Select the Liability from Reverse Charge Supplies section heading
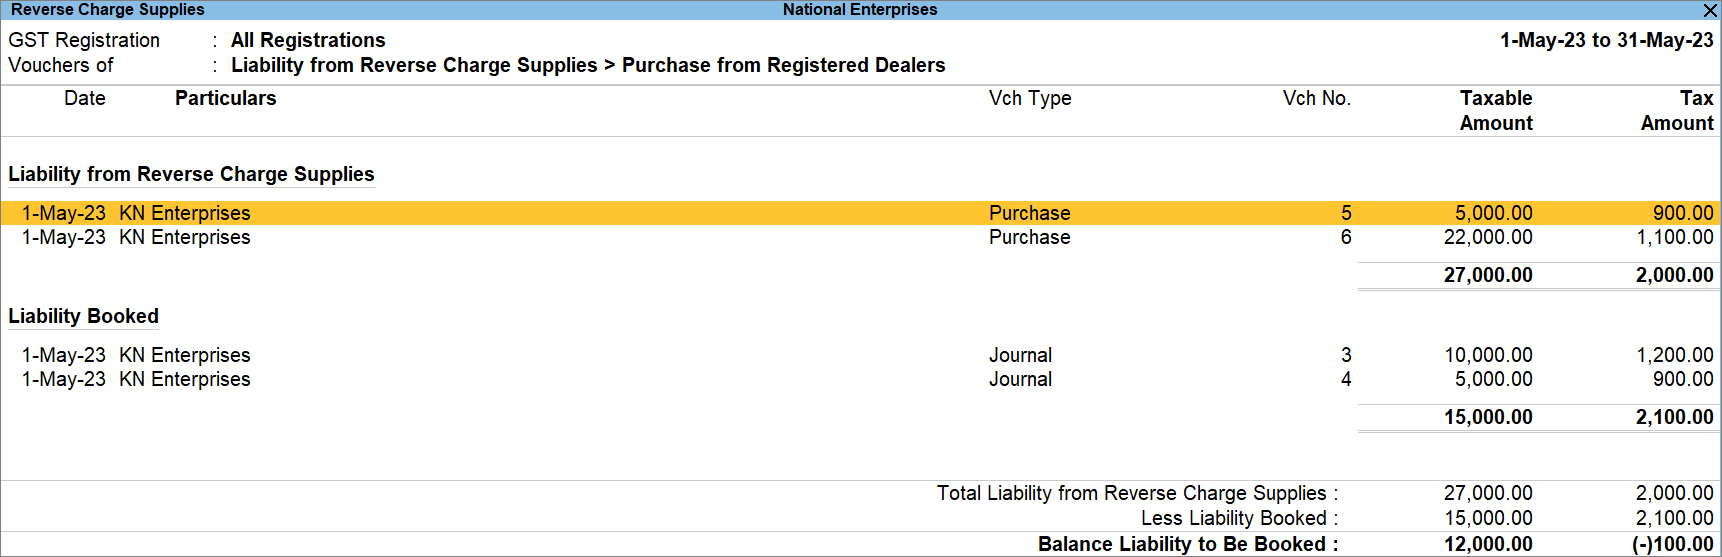Image resolution: width=1722 pixels, height=557 pixels. click(191, 174)
